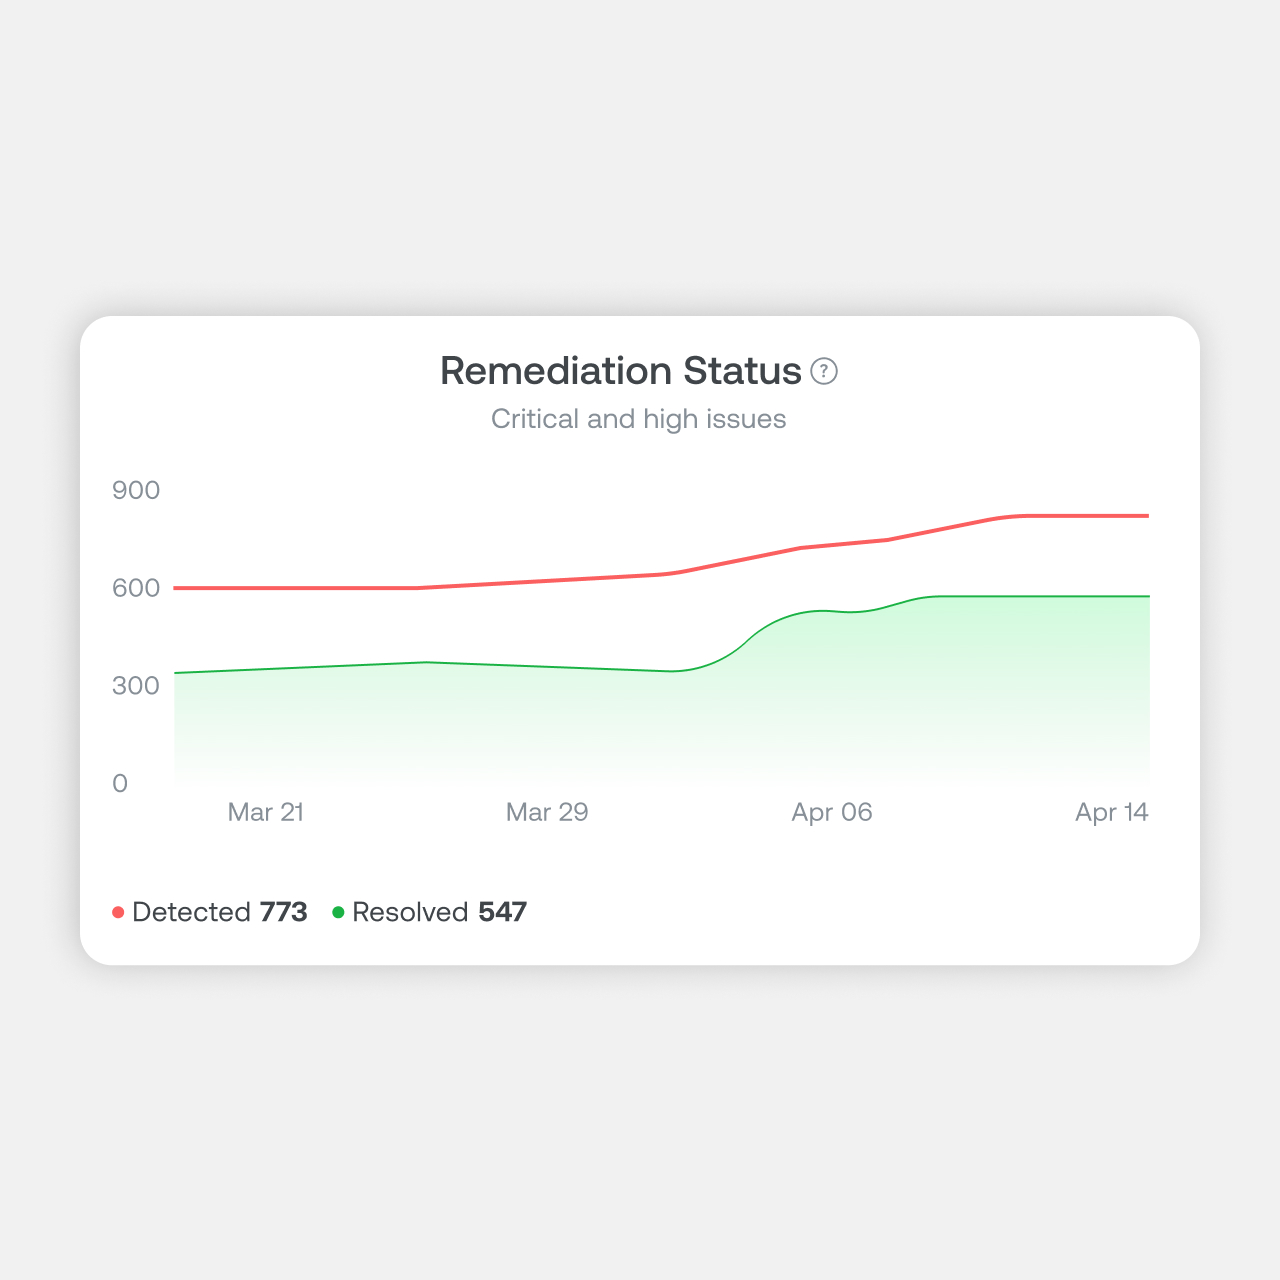Toggle the Resolved series legend label
The height and width of the screenshot is (1280, 1280).
pyautogui.click(x=410, y=912)
